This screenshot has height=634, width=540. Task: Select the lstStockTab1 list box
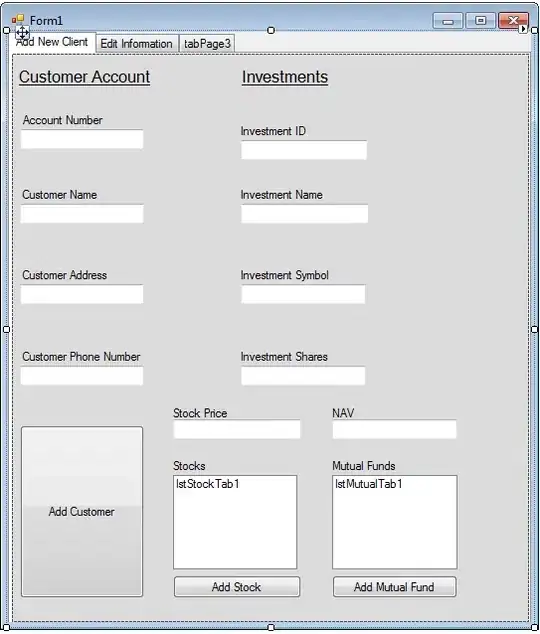point(235,522)
